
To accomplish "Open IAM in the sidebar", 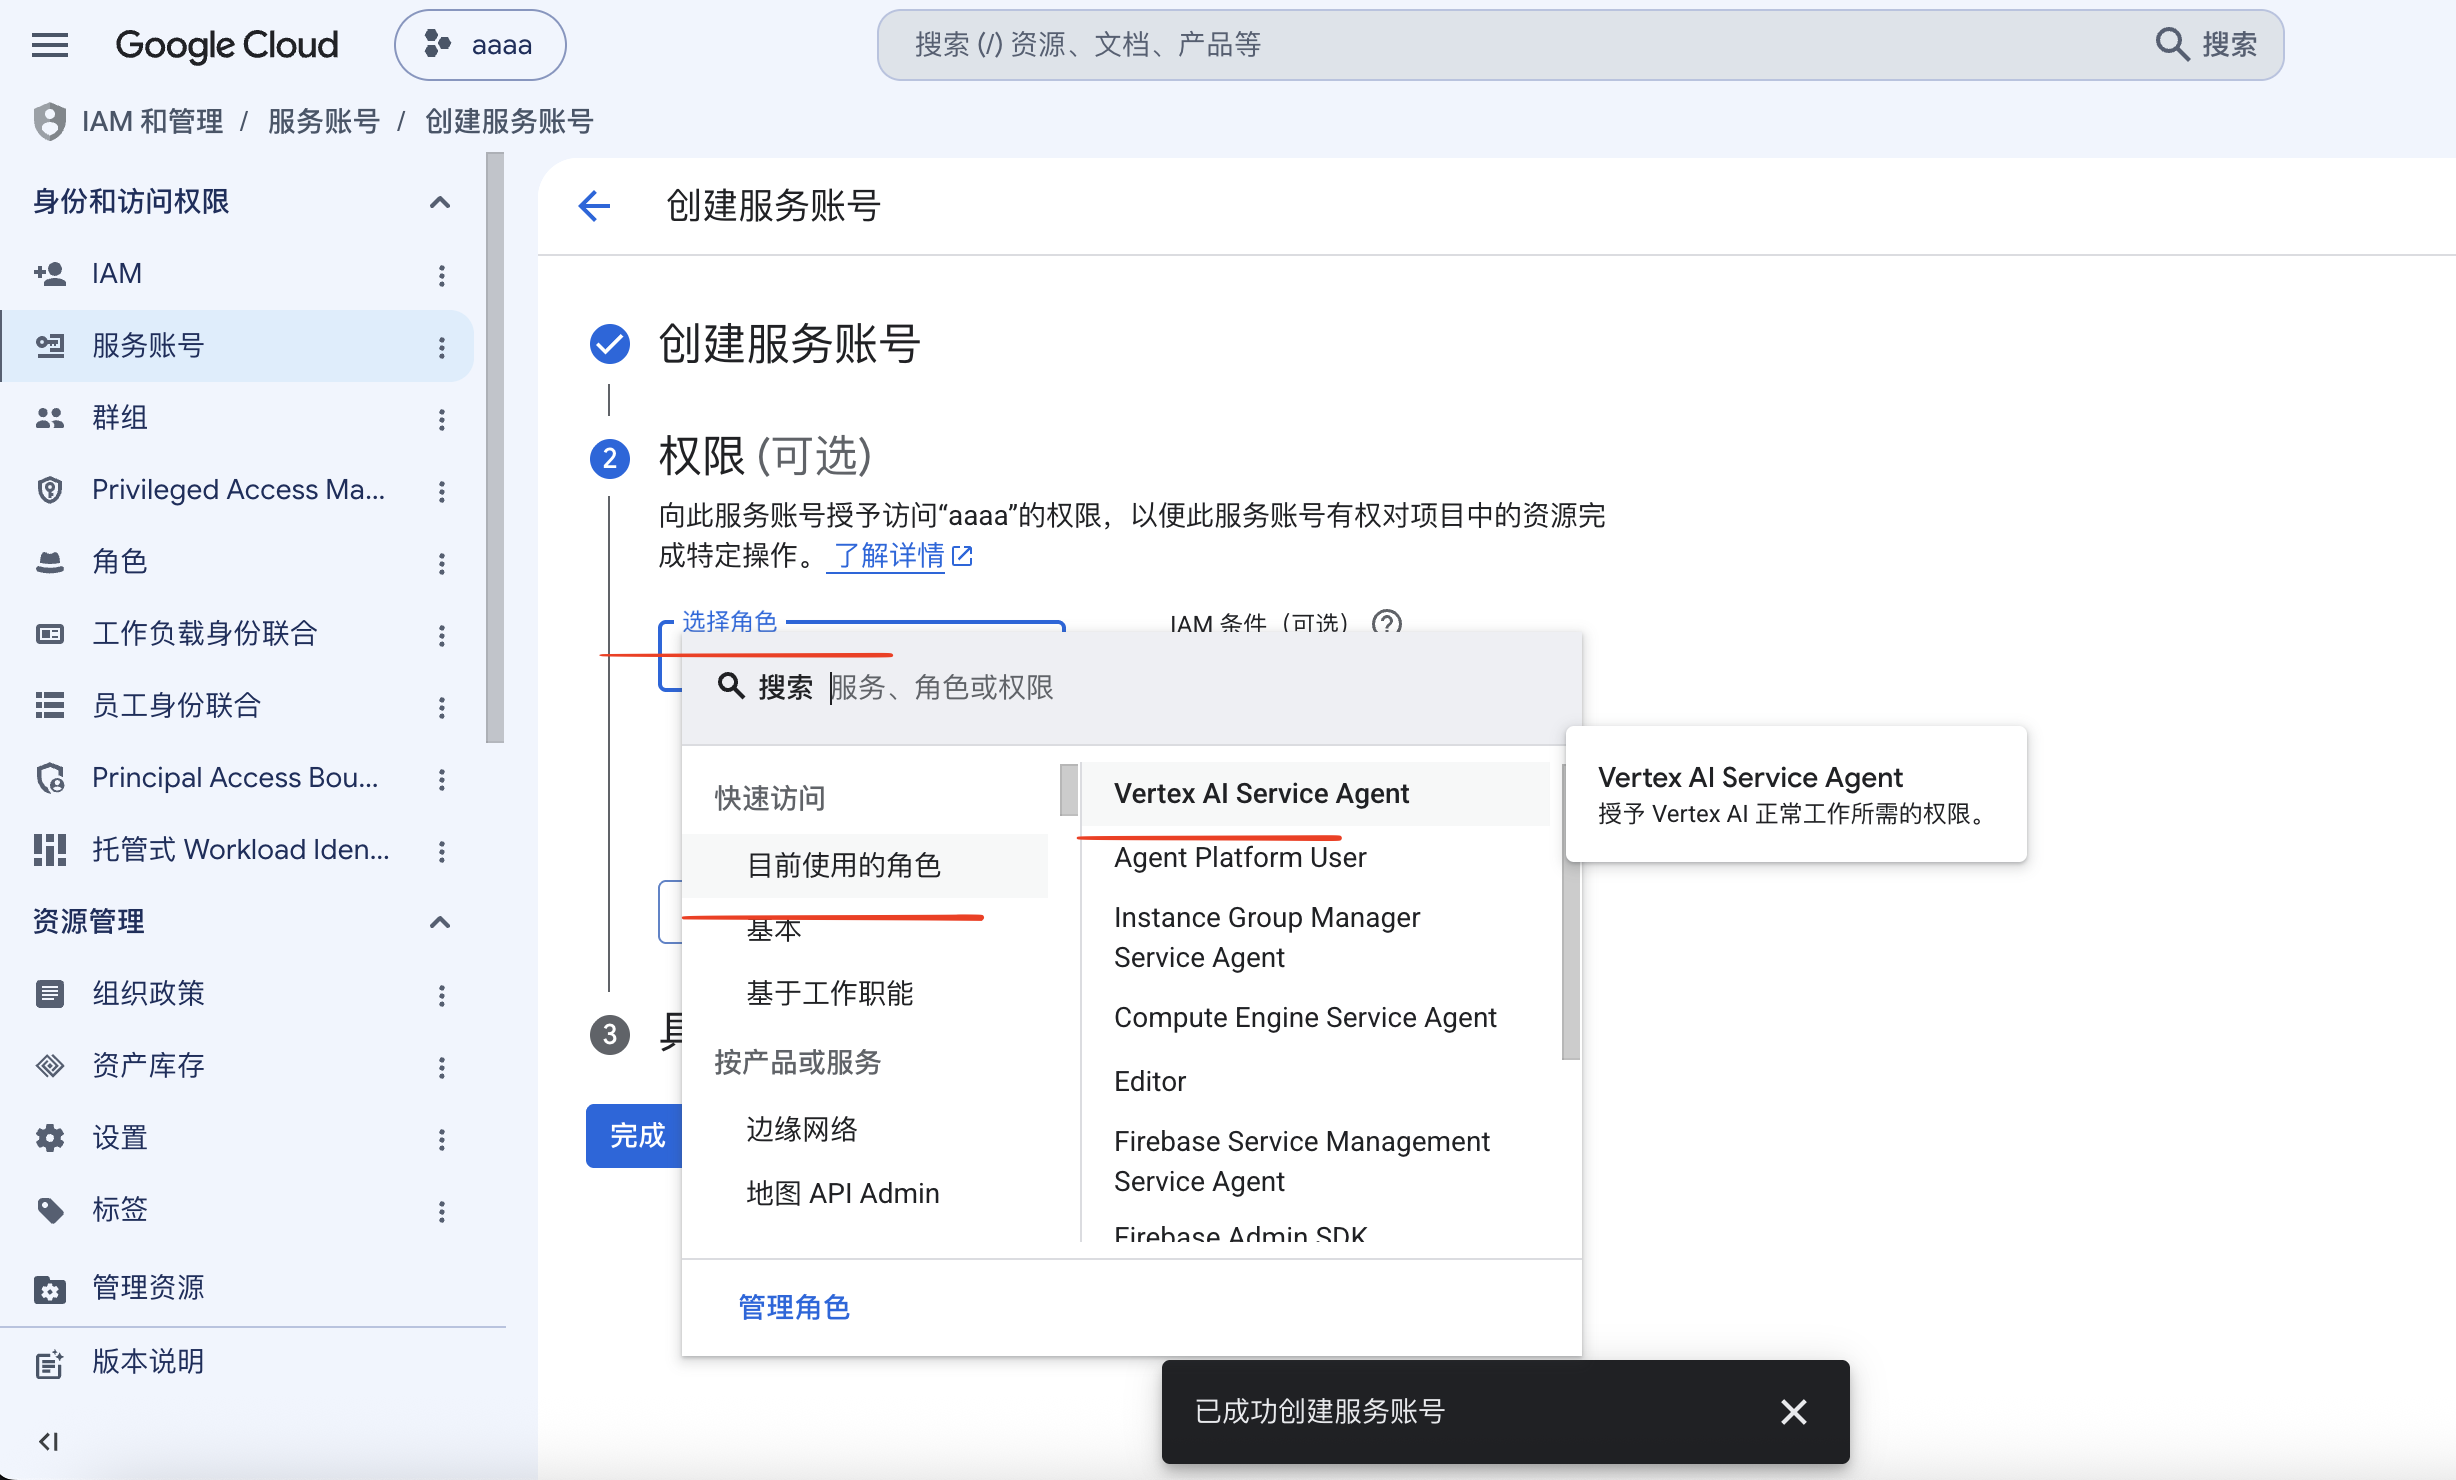I will pyautogui.click(x=238, y=274).
